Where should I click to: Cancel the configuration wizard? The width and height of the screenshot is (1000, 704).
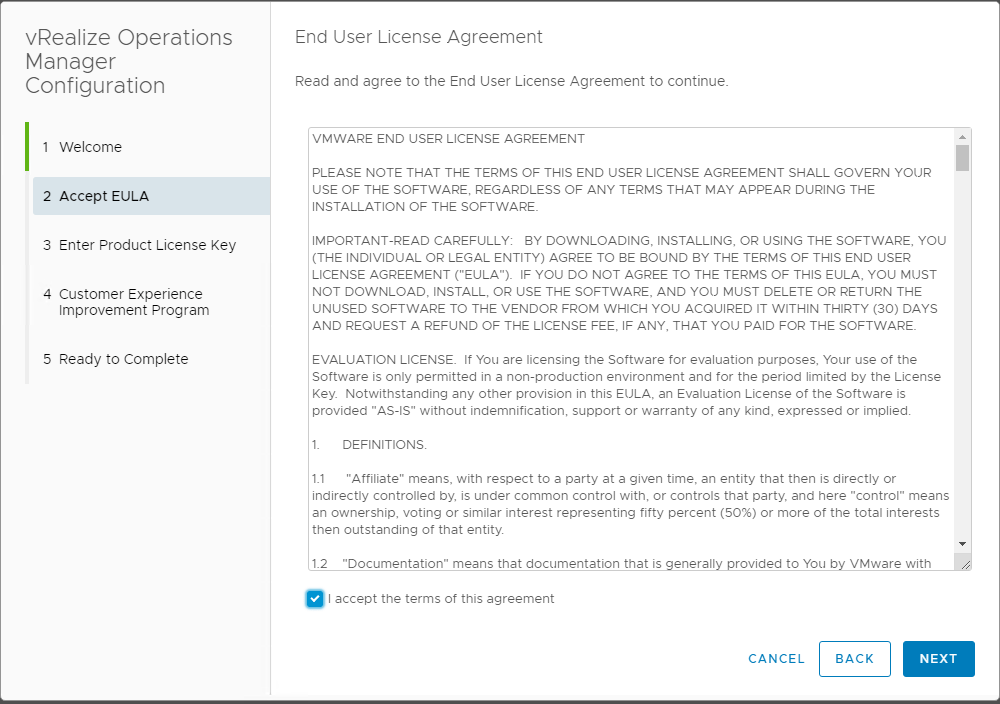click(x=776, y=659)
